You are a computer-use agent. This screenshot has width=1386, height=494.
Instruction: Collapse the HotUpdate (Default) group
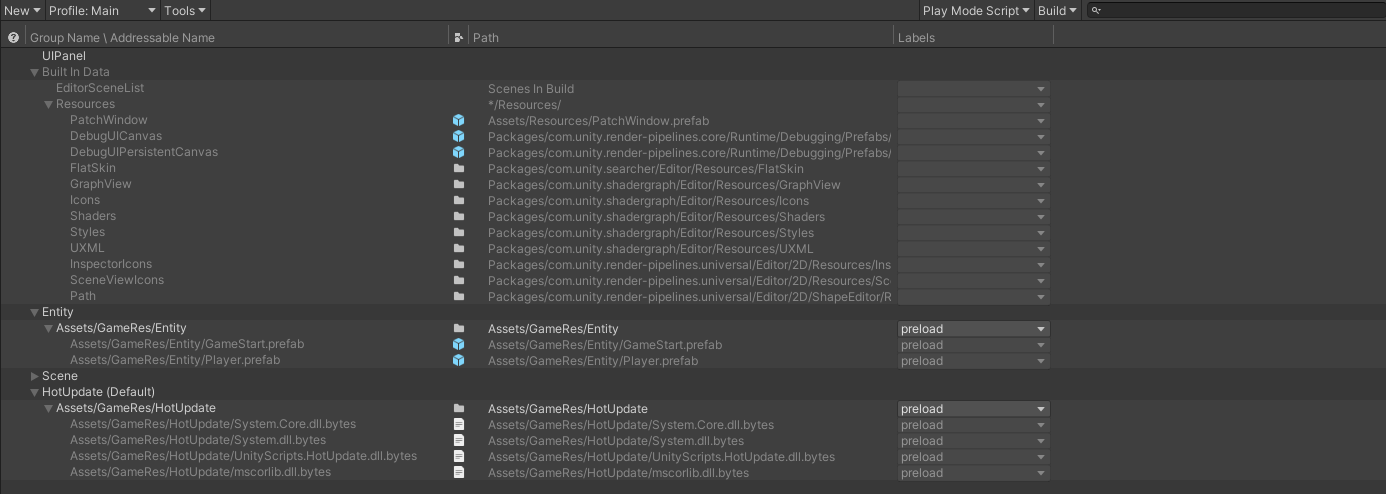[x=35, y=392]
